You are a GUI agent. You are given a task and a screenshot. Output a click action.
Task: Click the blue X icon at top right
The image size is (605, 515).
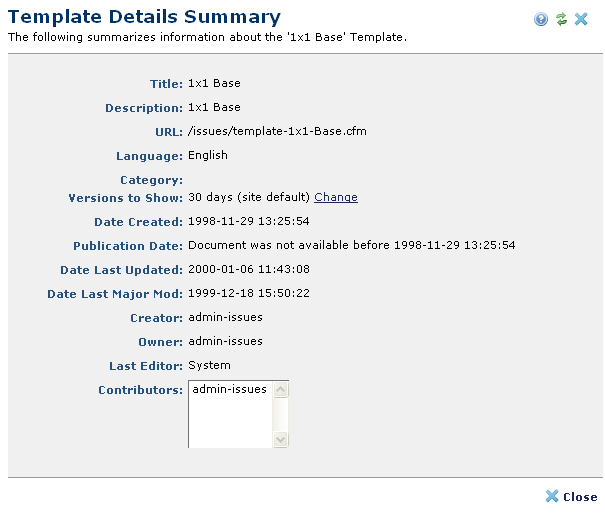pos(582,19)
